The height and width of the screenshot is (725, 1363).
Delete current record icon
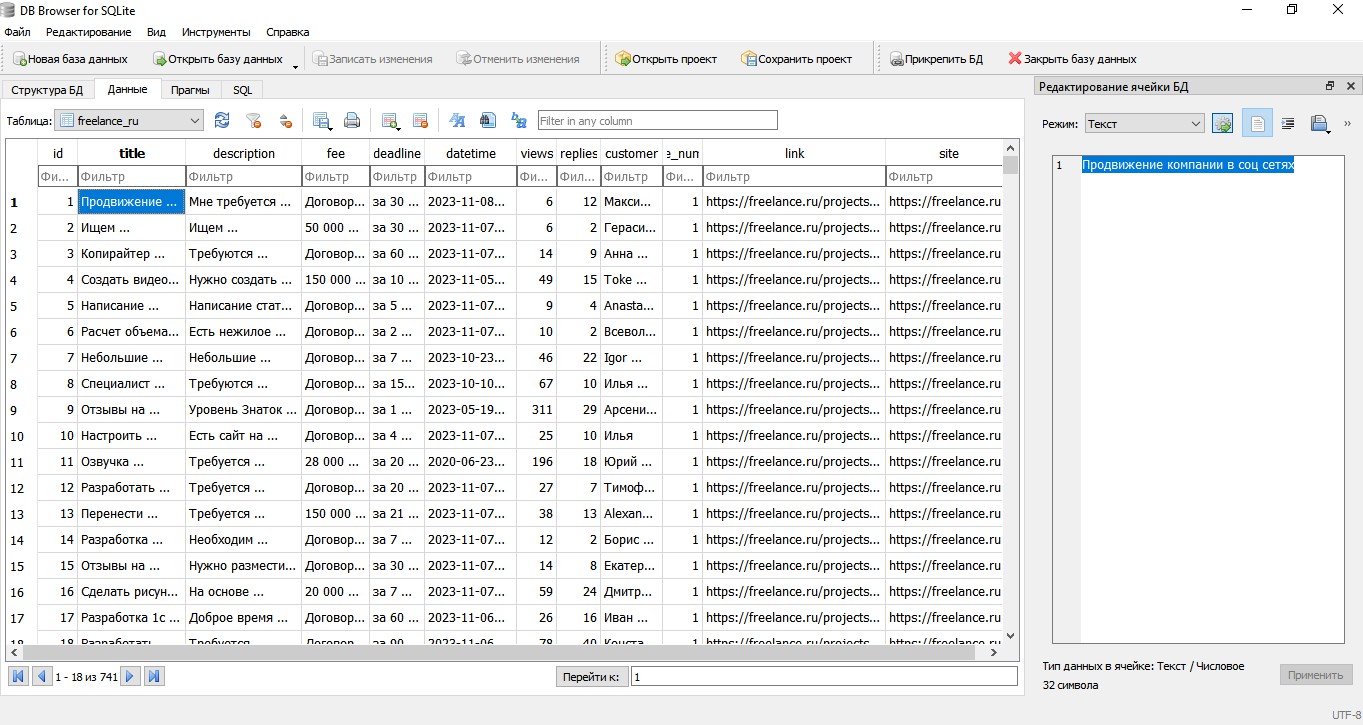coord(420,121)
